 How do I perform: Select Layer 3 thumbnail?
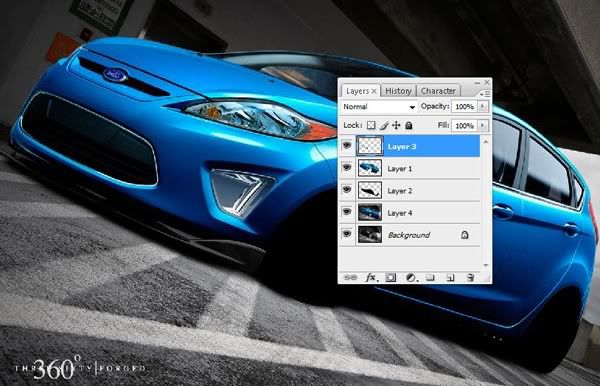tap(370, 146)
